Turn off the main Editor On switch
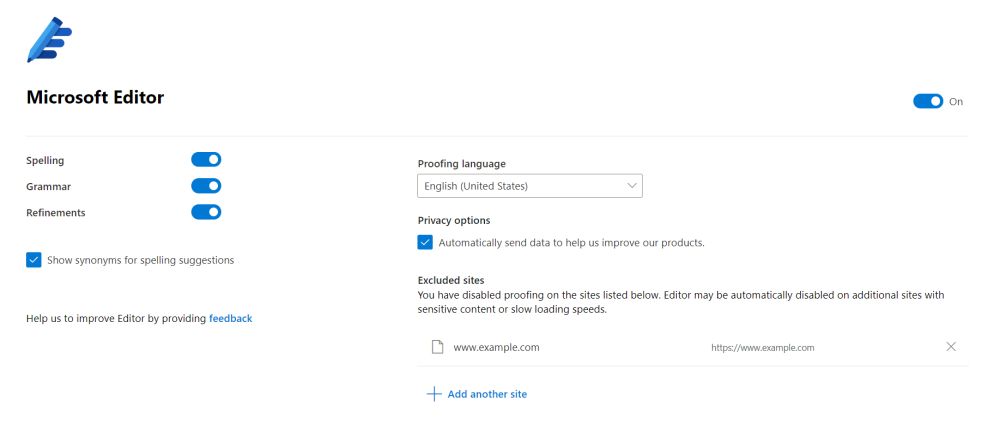1000x444 pixels. tap(928, 101)
